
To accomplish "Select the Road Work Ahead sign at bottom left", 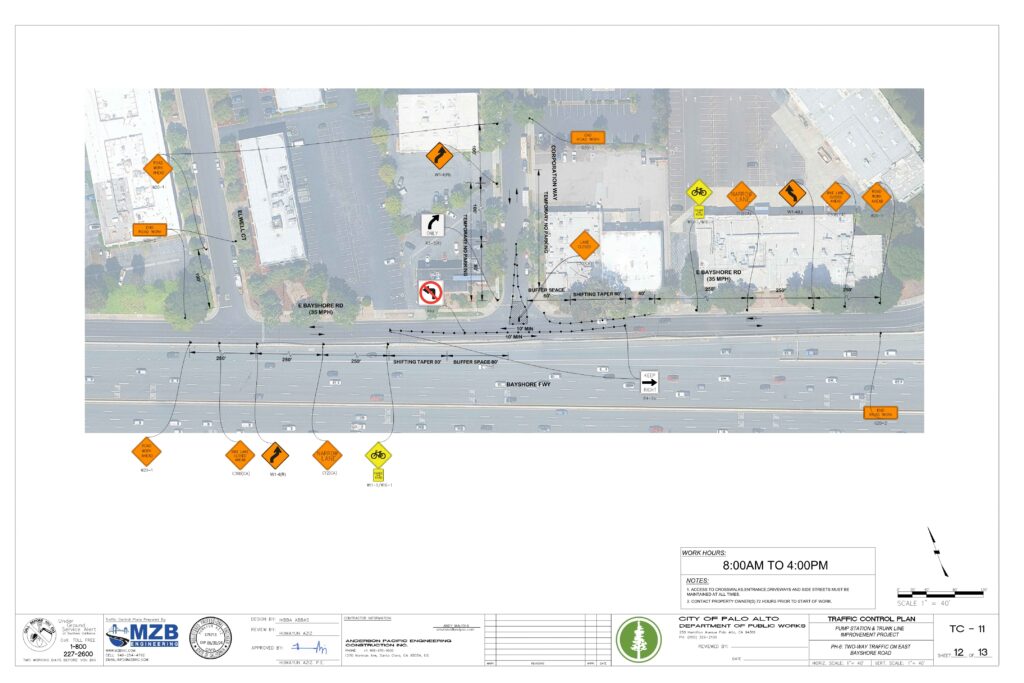I will pos(146,452).
